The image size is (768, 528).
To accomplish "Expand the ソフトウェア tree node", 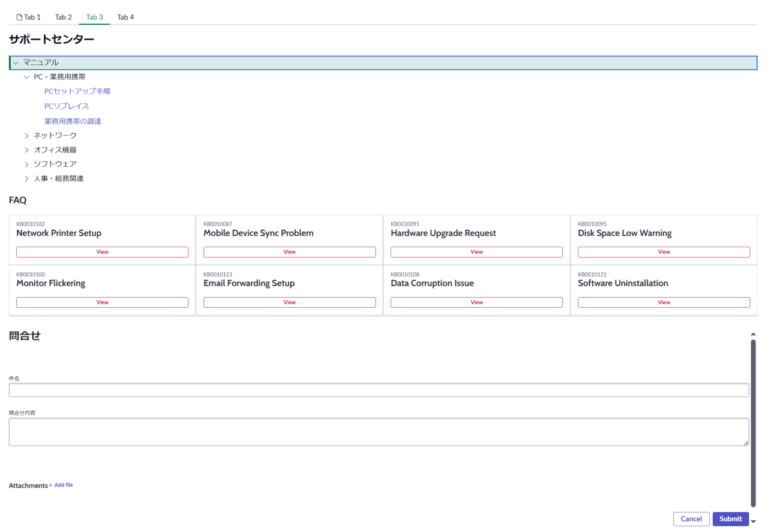I will click(26, 164).
